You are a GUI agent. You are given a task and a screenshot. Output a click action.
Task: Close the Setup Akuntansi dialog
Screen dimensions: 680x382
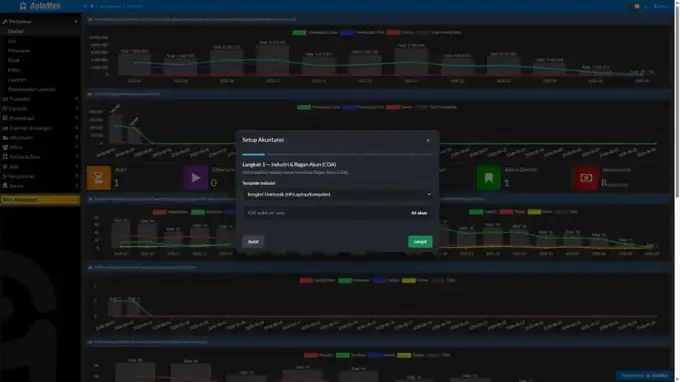tap(428, 140)
